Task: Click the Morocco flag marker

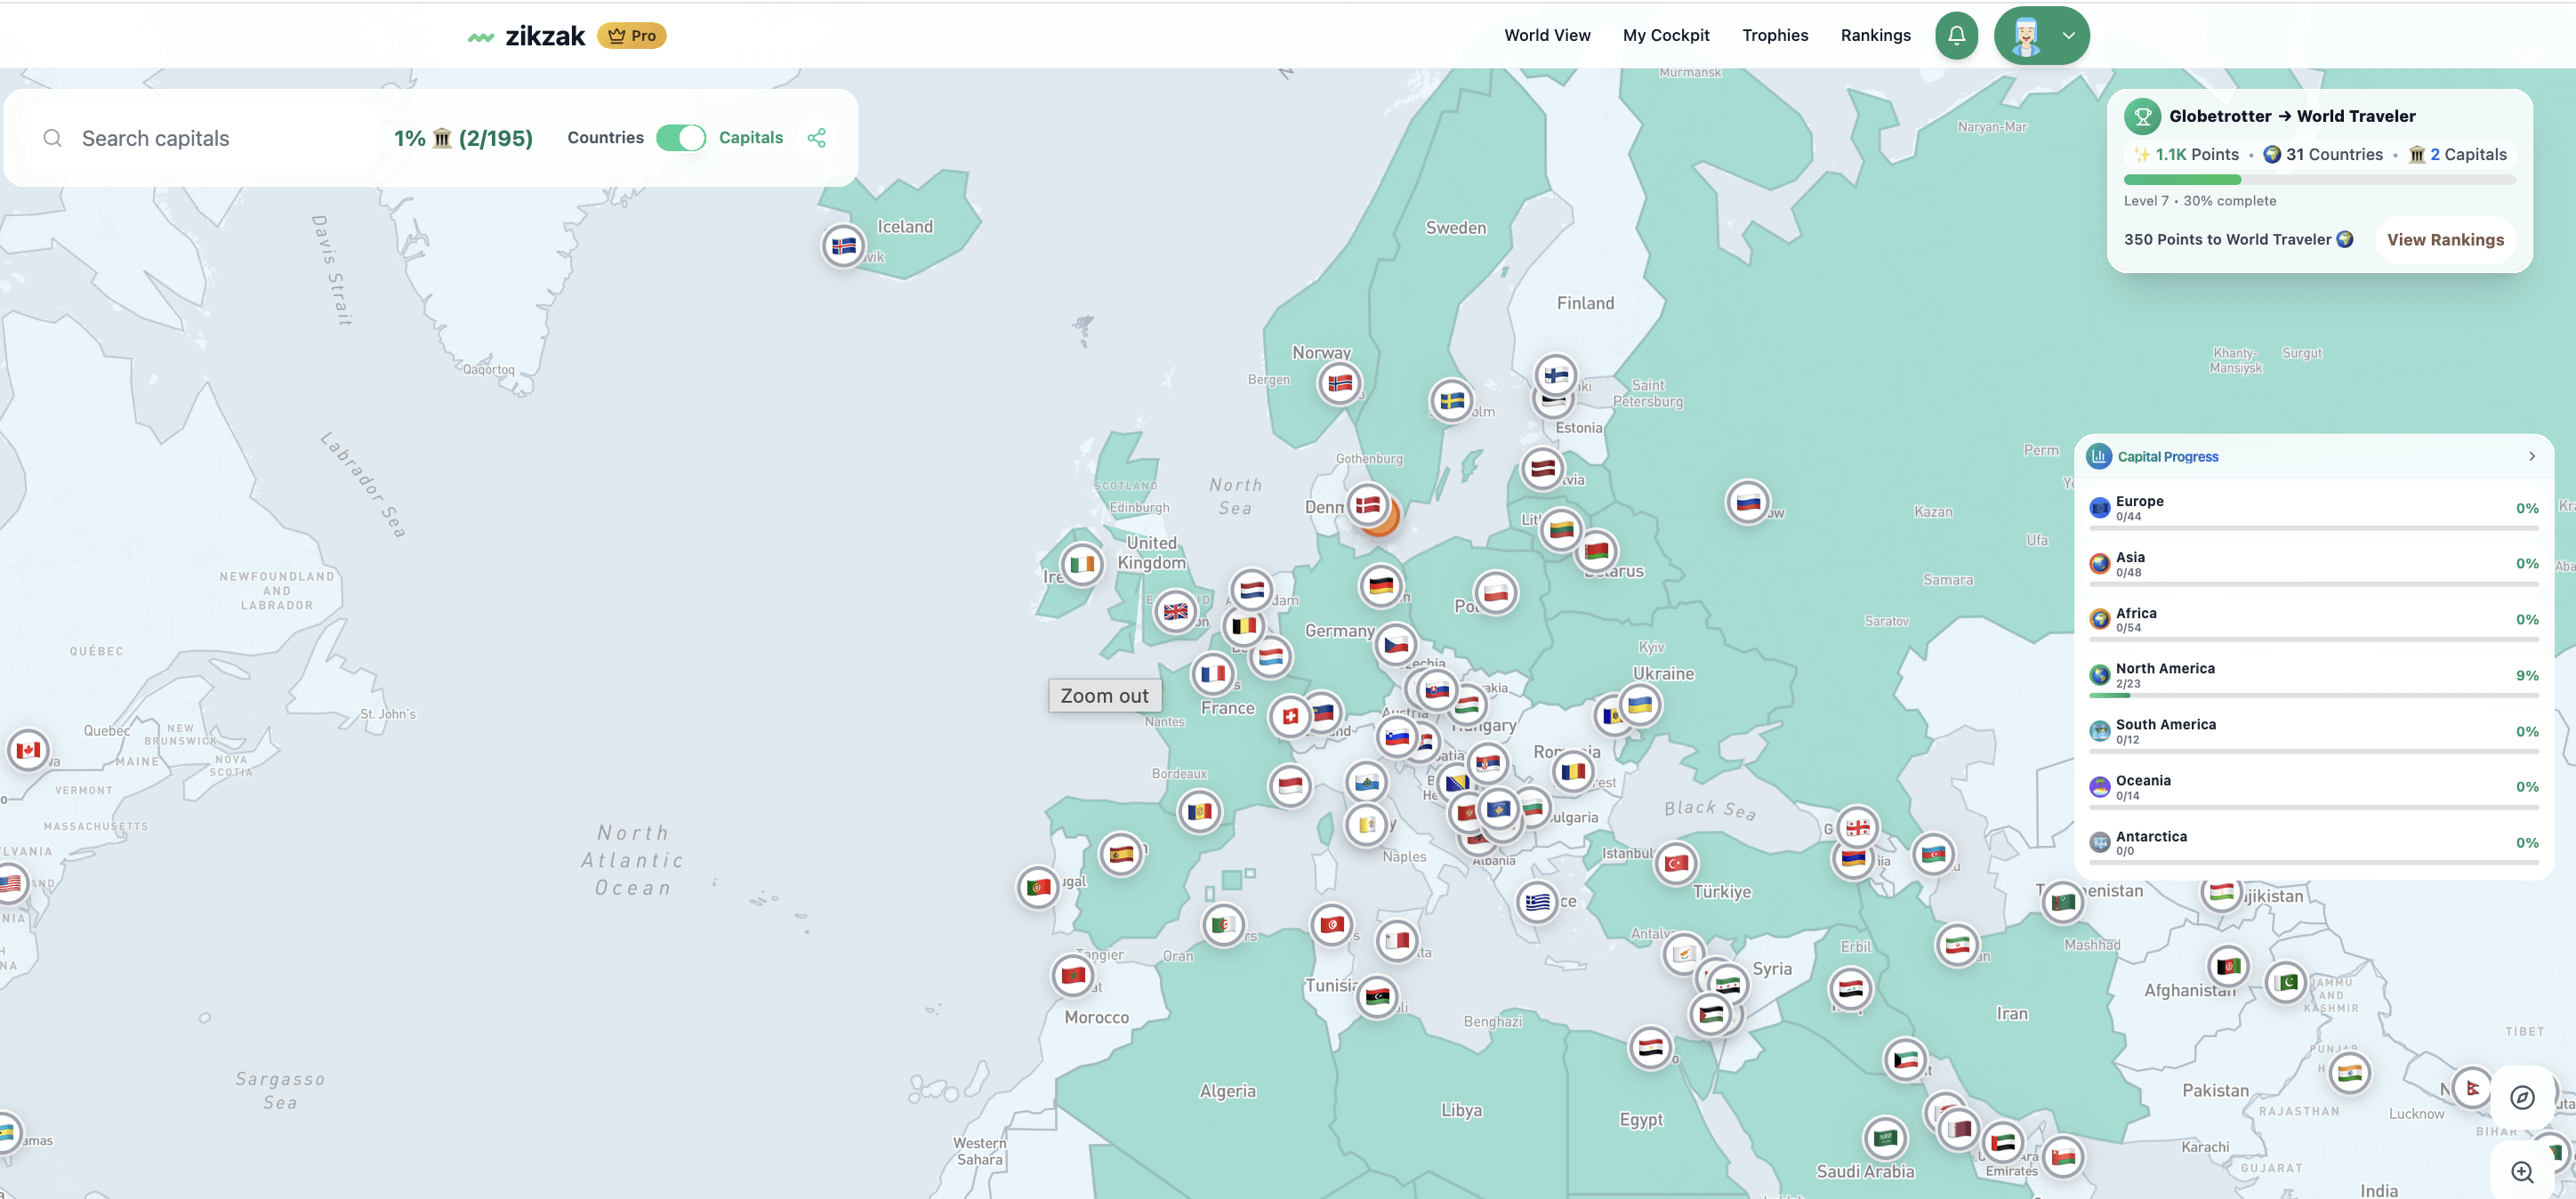Action: coord(1073,975)
